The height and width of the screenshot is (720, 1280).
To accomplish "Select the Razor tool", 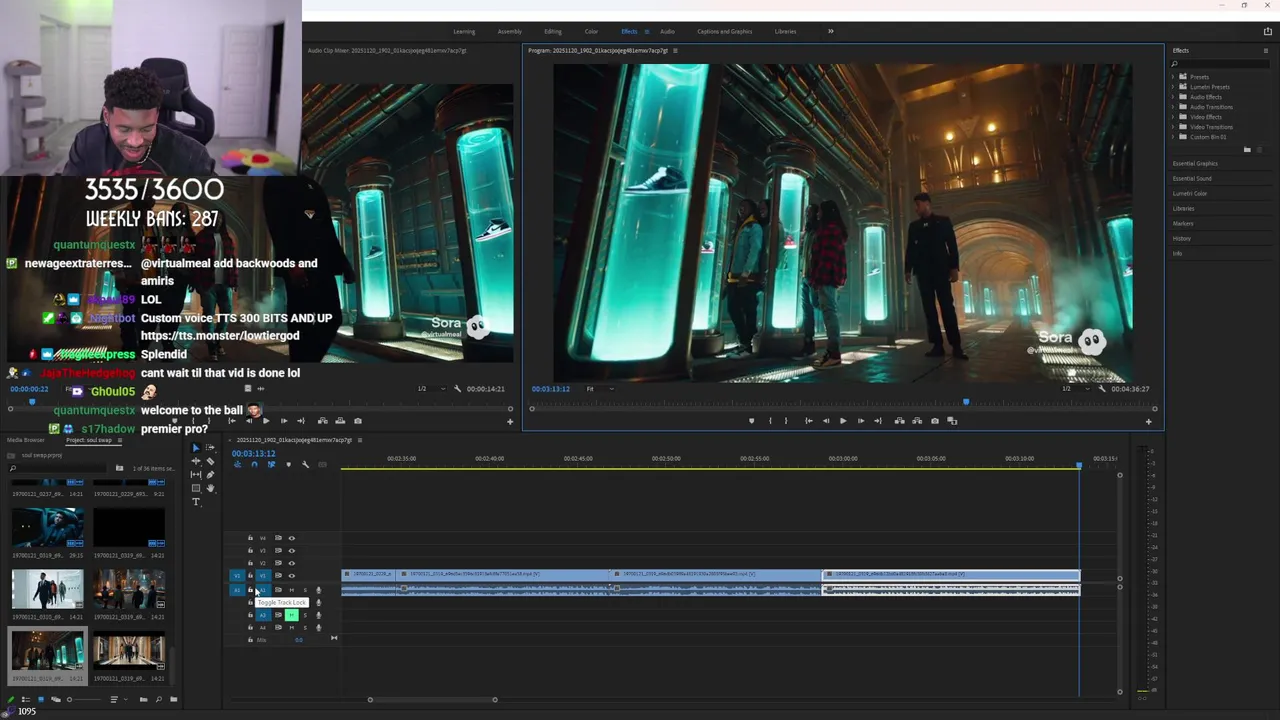I will (x=210, y=461).
